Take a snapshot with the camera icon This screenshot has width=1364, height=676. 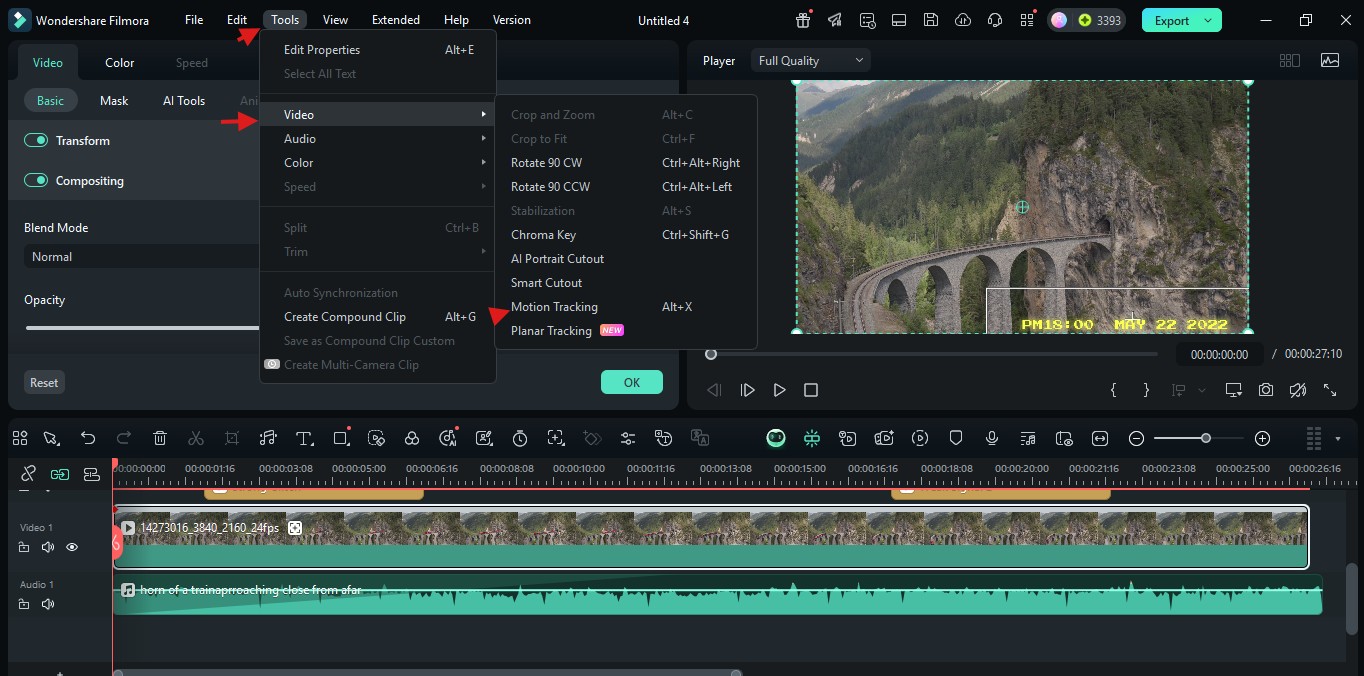coord(1266,390)
